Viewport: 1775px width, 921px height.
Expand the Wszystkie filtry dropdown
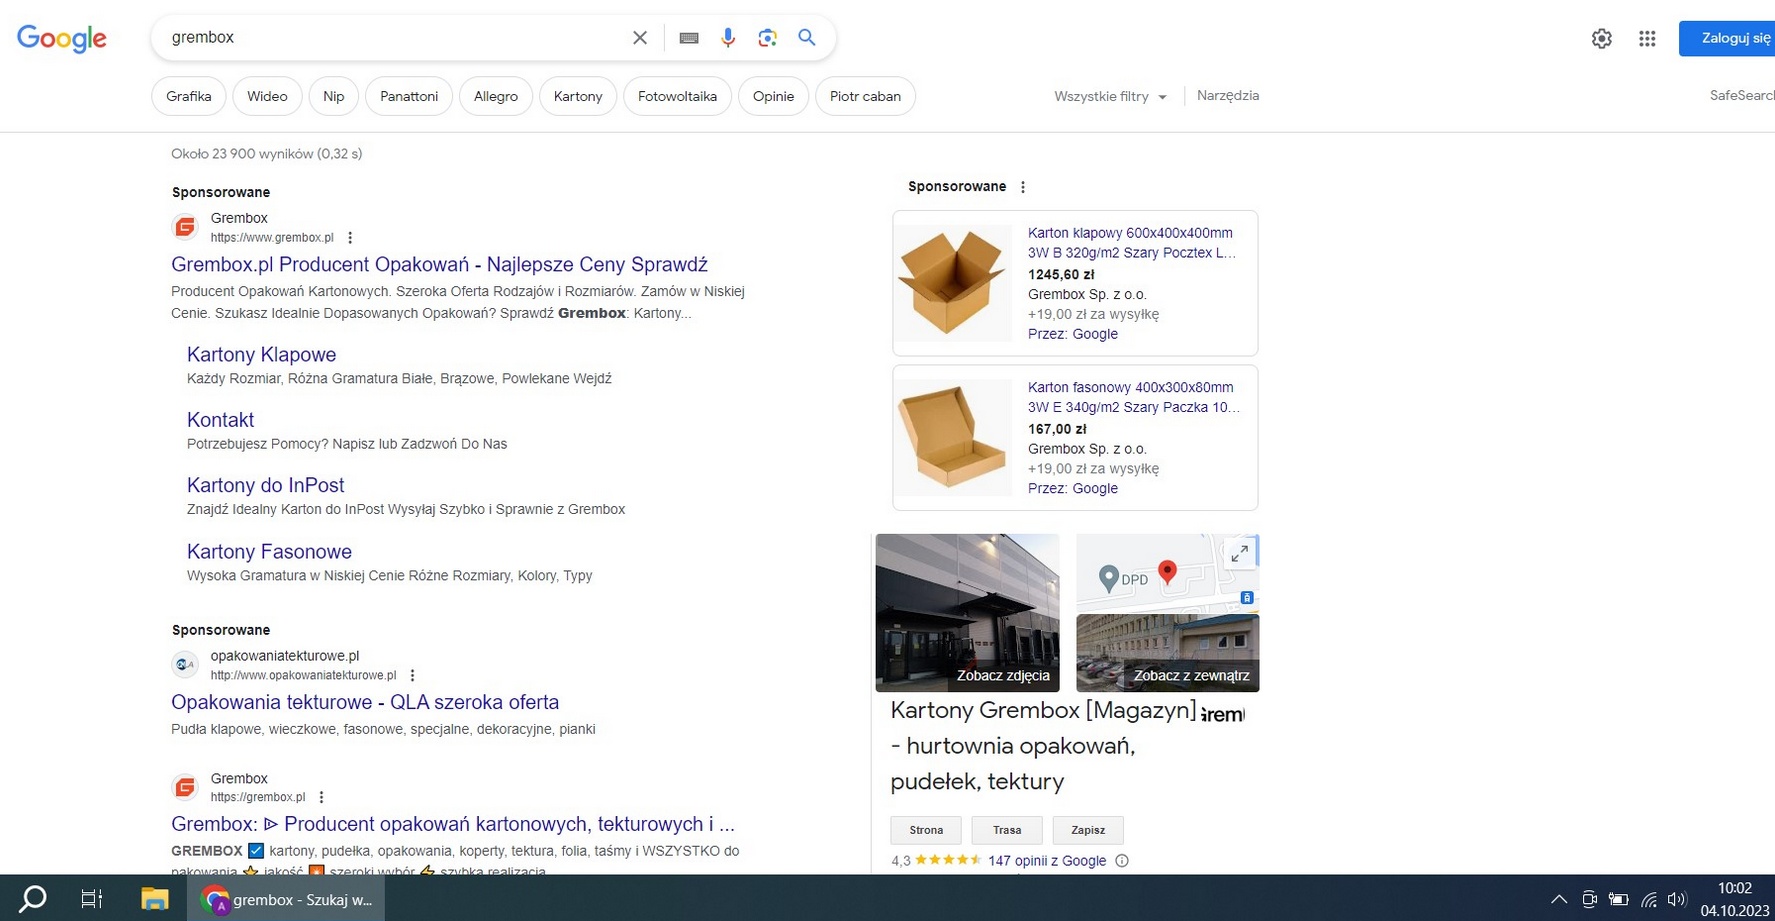[1110, 97]
